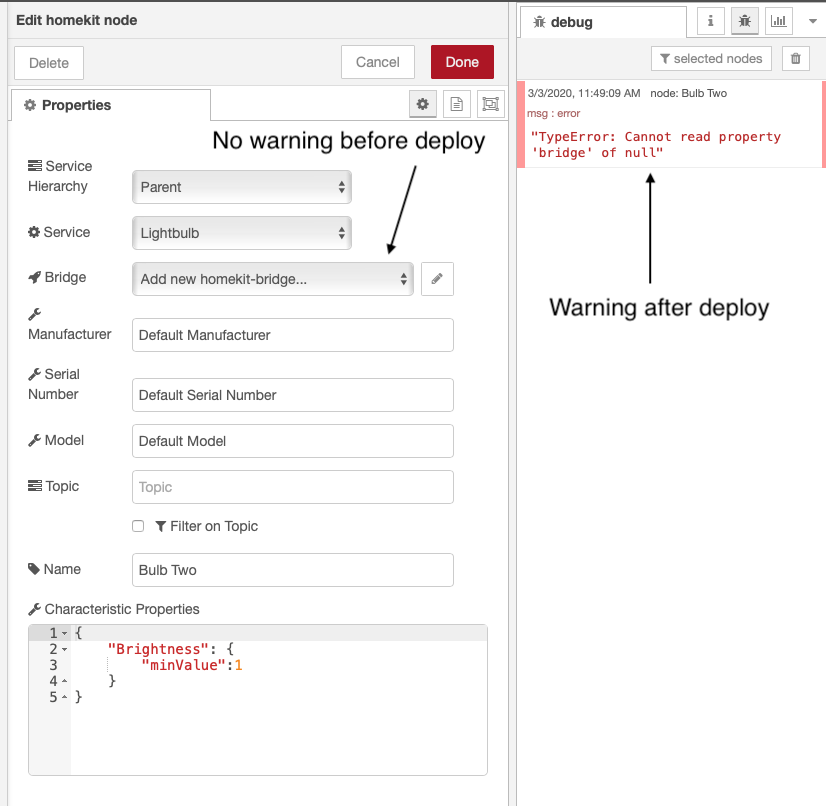Click the empty Topic input field
Viewport: 826px width, 806px height.
pos(293,487)
